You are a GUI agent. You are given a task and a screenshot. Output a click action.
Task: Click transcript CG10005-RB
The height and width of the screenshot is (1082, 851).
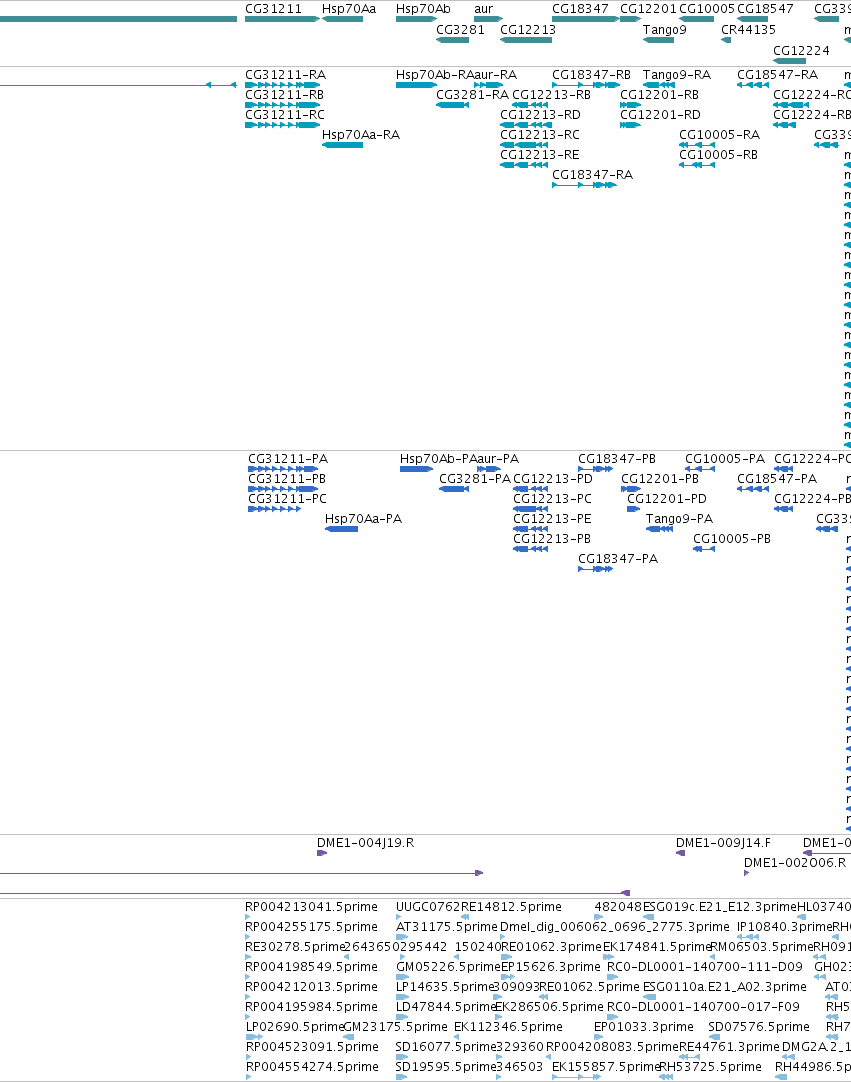click(718, 155)
